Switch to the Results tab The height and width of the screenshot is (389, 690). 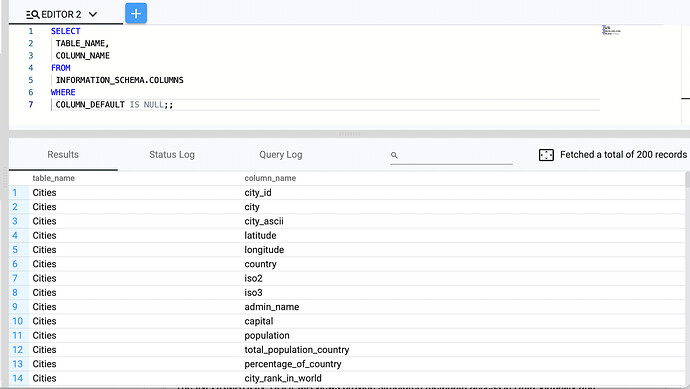tap(63, 155)
